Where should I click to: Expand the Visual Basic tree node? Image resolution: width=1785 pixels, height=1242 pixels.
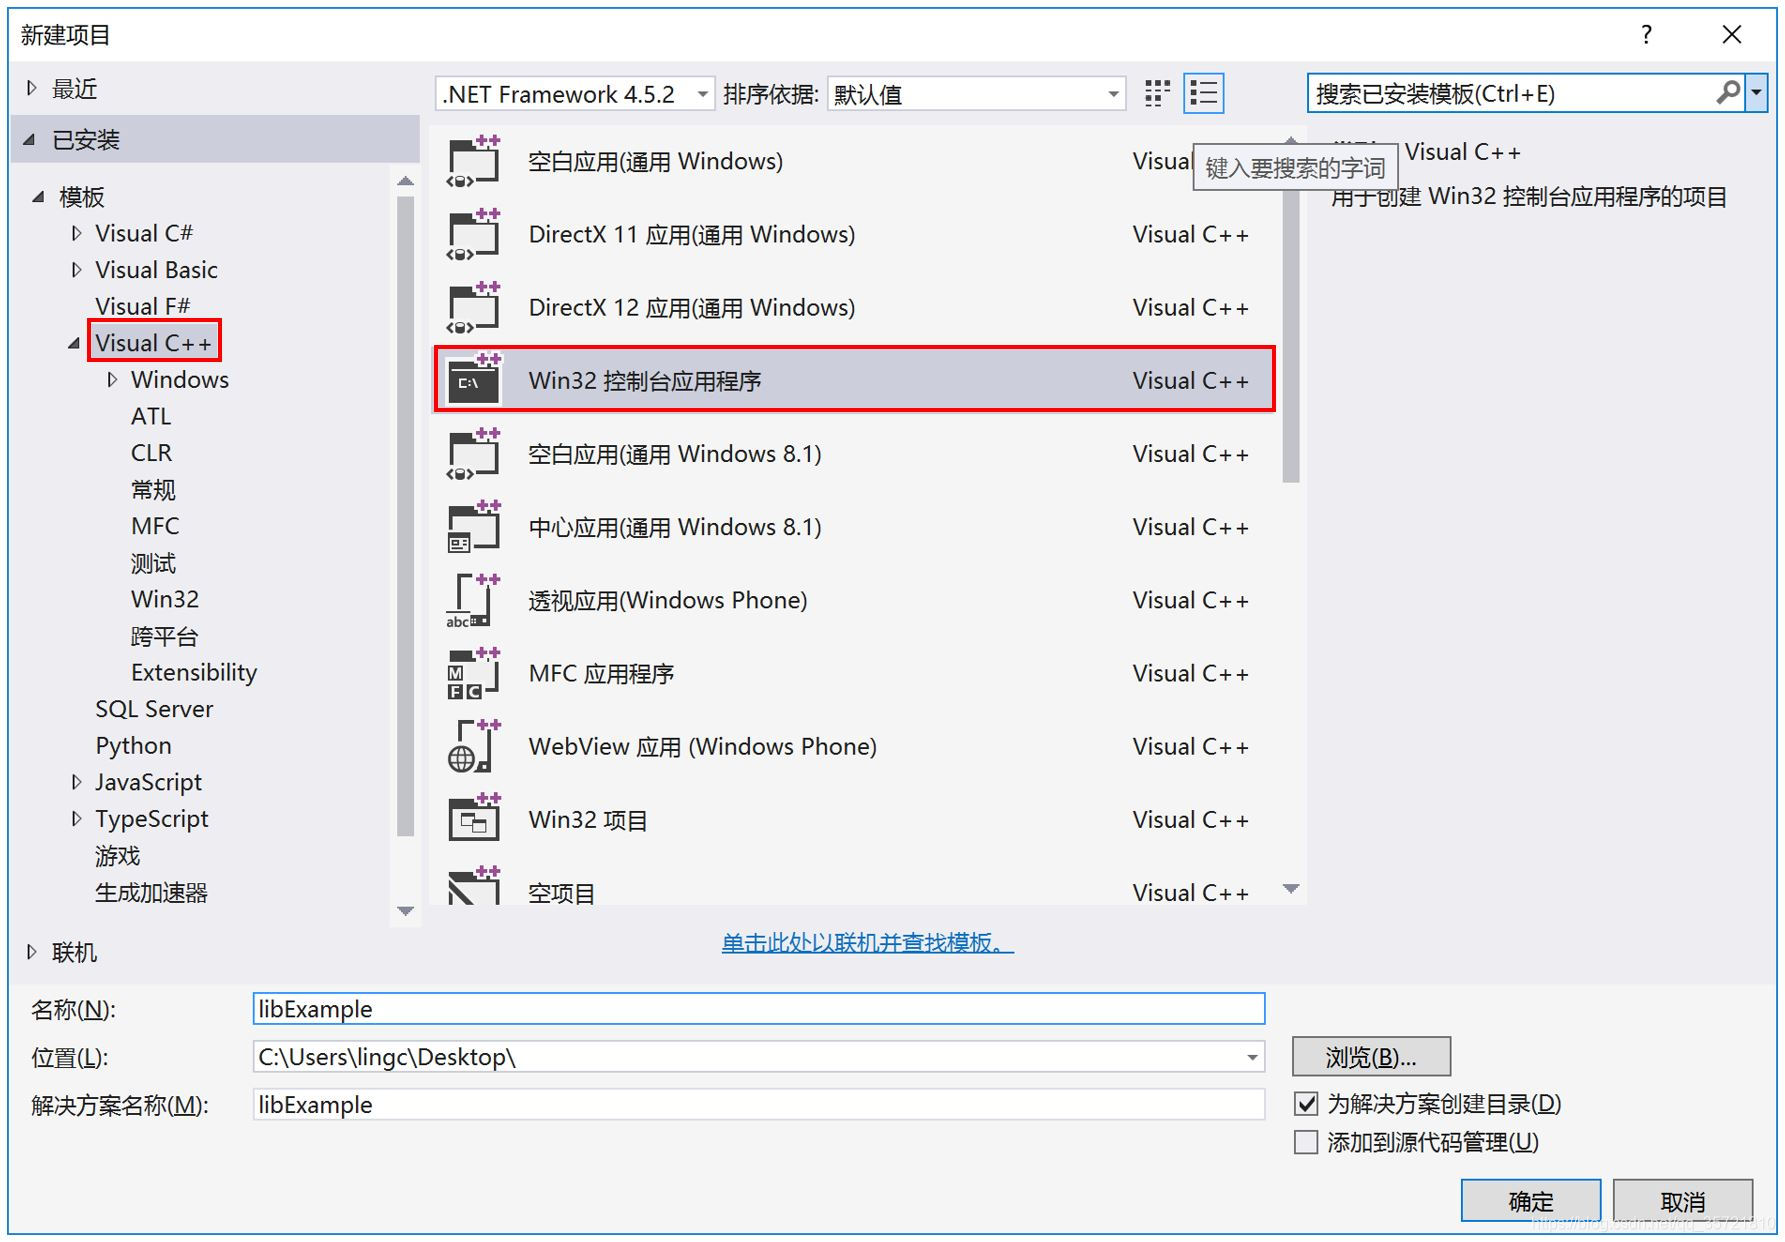pos(77,270)
